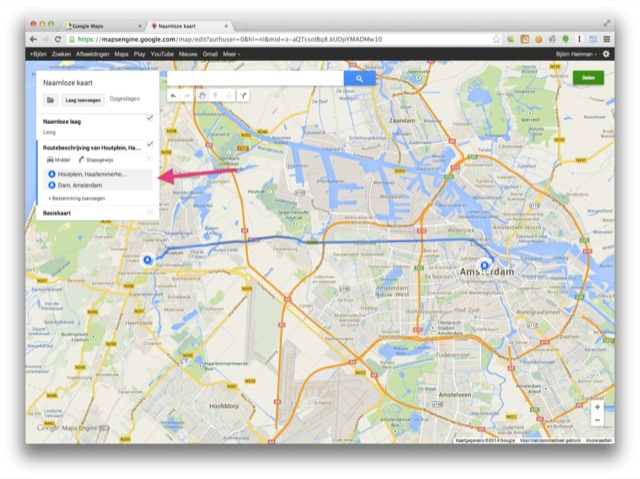Click the Naamloze kaart map title
This screenshot has height=479, width=640.
[68, 83]
